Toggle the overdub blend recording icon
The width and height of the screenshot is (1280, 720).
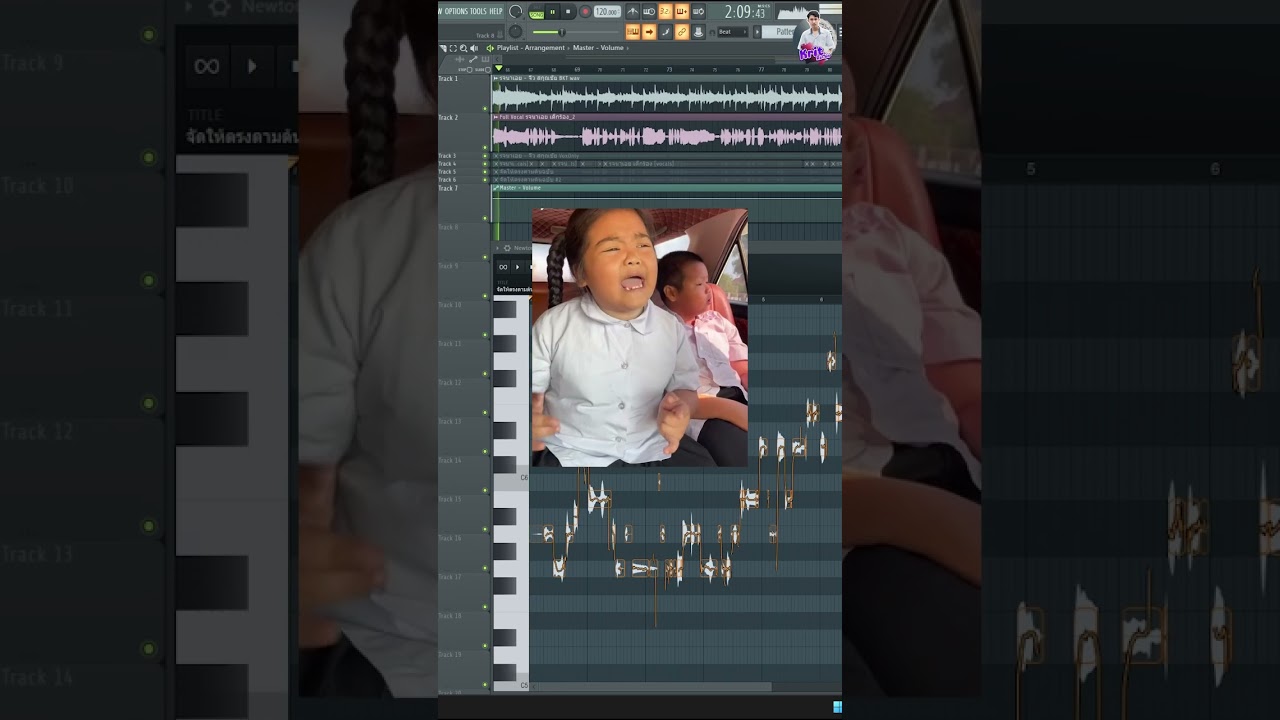(x=682, y=12)
